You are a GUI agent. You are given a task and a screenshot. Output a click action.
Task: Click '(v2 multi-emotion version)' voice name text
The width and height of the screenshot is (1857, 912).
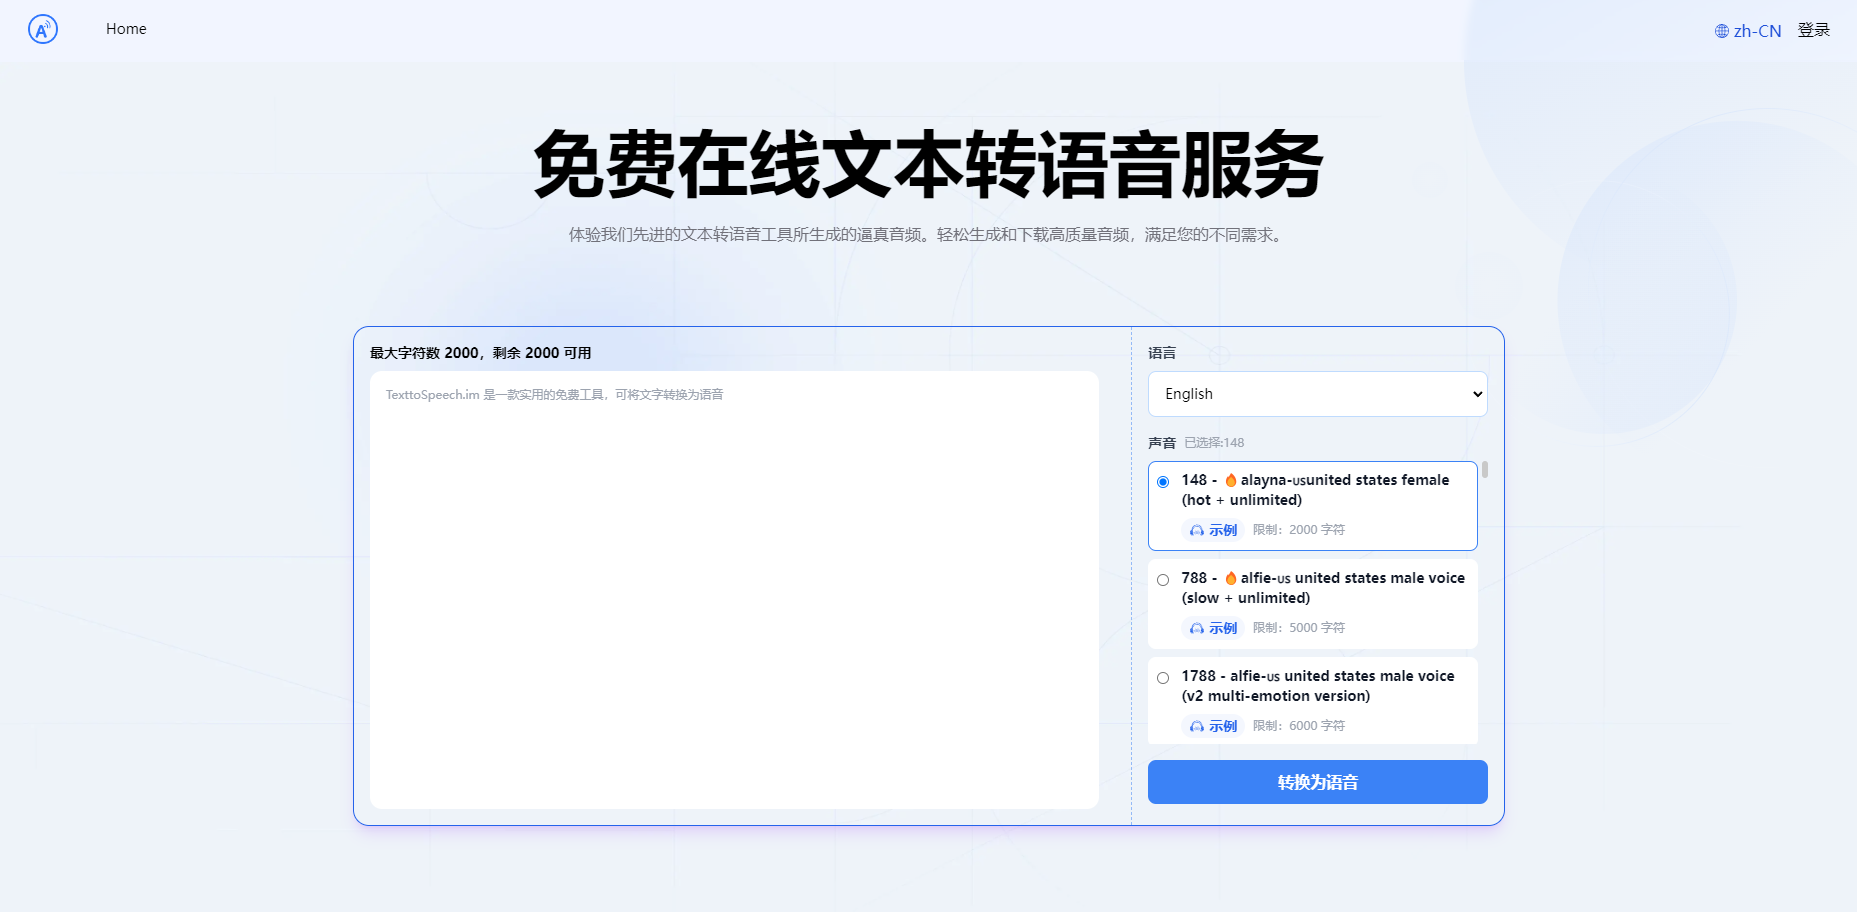coord(1276,696)
